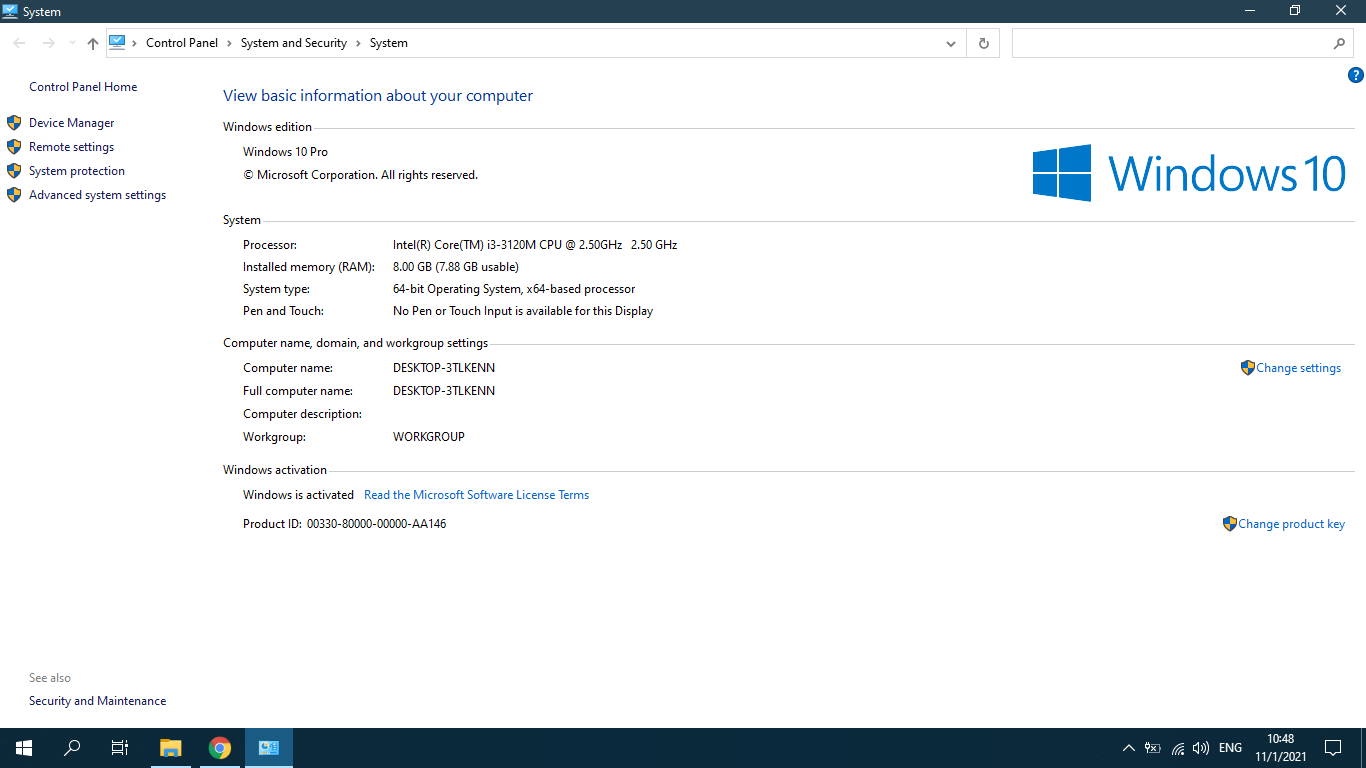Click the No Pen or Touch Input text
This screenshot has width=1366, height=768.
(x=523, y=311)
